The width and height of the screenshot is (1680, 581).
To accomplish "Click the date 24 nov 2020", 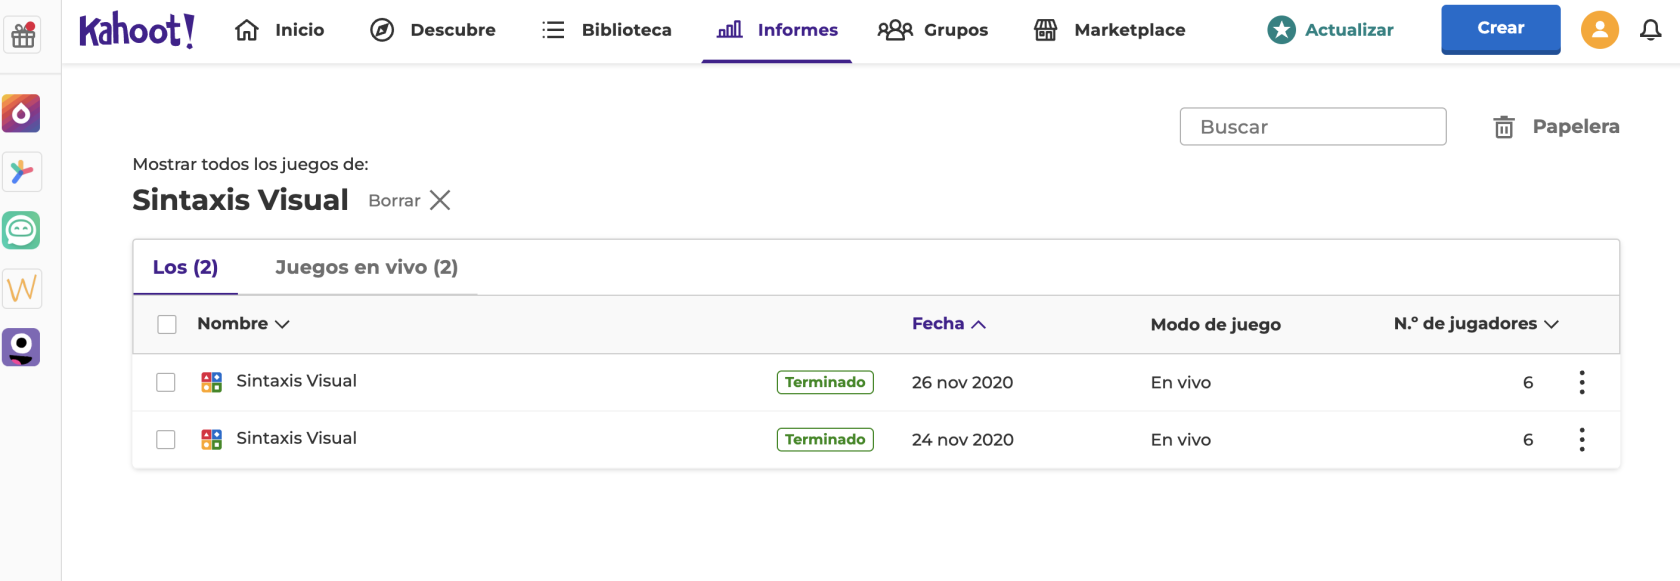I will [x=962, y=439].
